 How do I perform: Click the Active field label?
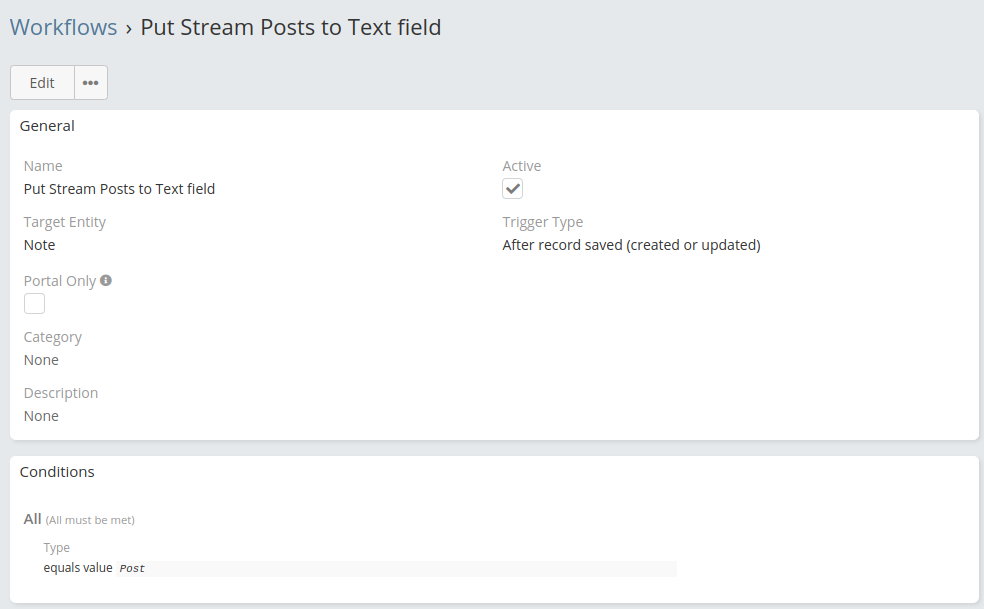pos(522,166)
